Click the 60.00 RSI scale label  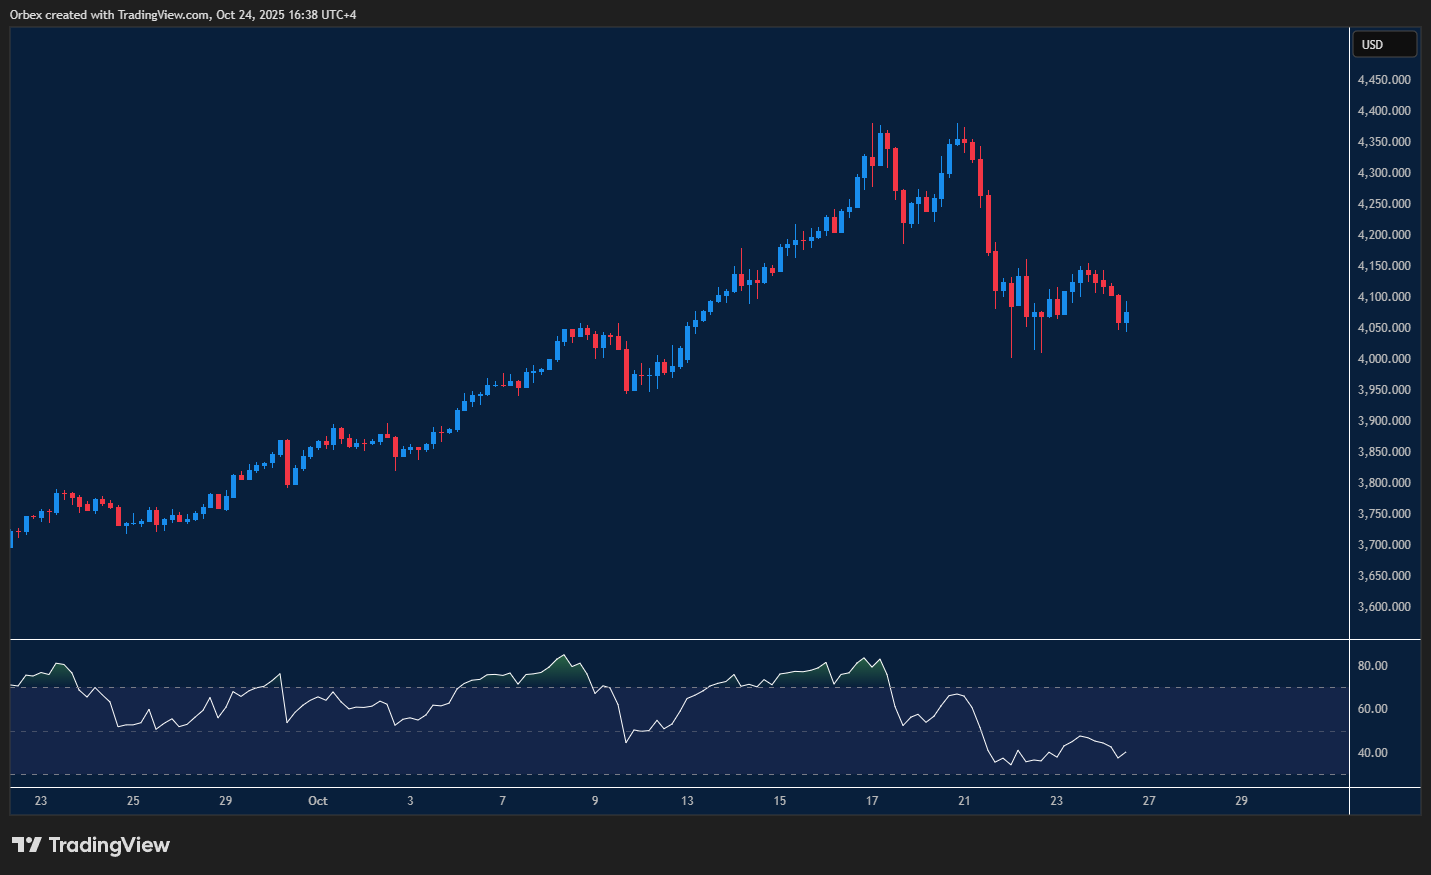[1372, 709]
